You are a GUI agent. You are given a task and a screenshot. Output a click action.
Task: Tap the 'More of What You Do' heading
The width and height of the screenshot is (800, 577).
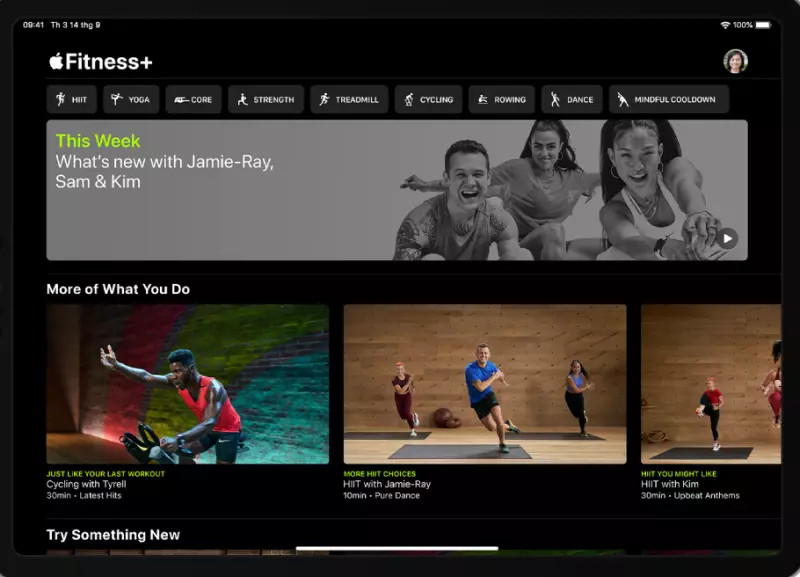118,289
